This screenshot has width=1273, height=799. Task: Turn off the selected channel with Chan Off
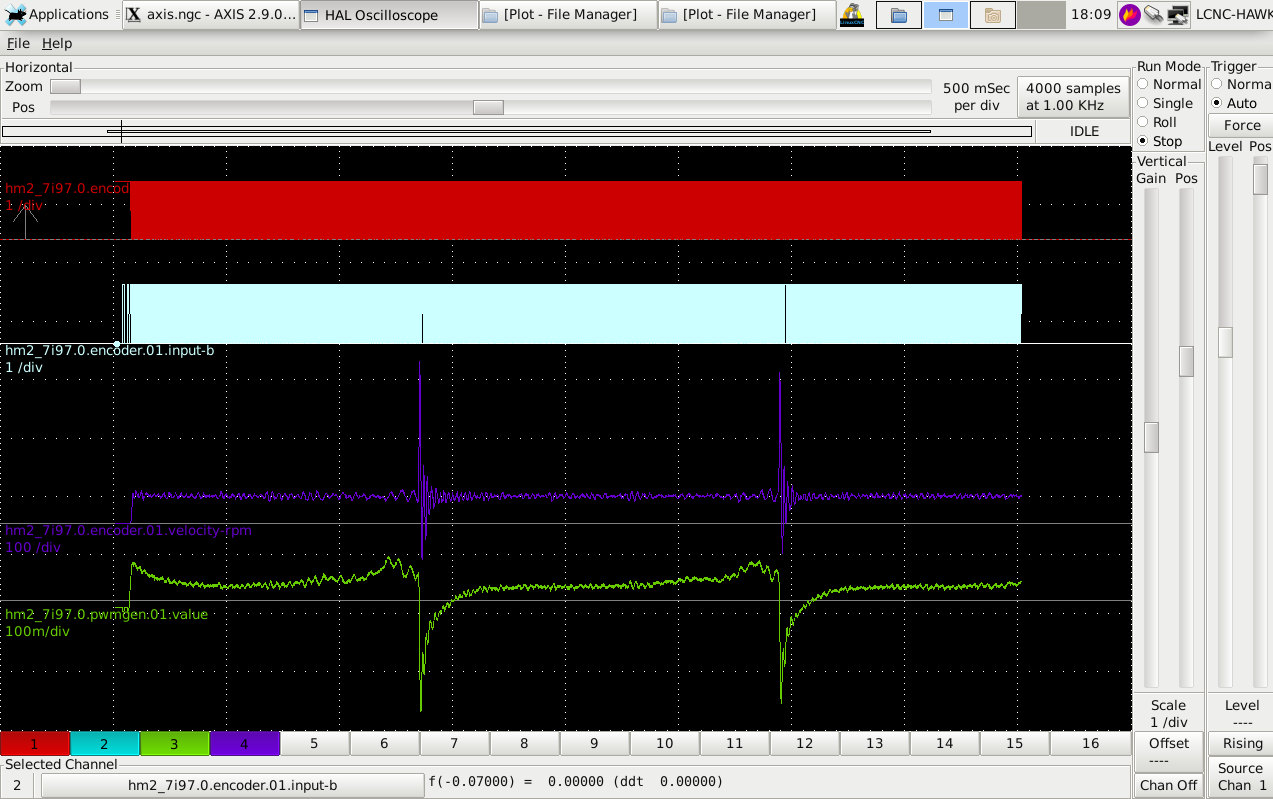point(1168,785)
